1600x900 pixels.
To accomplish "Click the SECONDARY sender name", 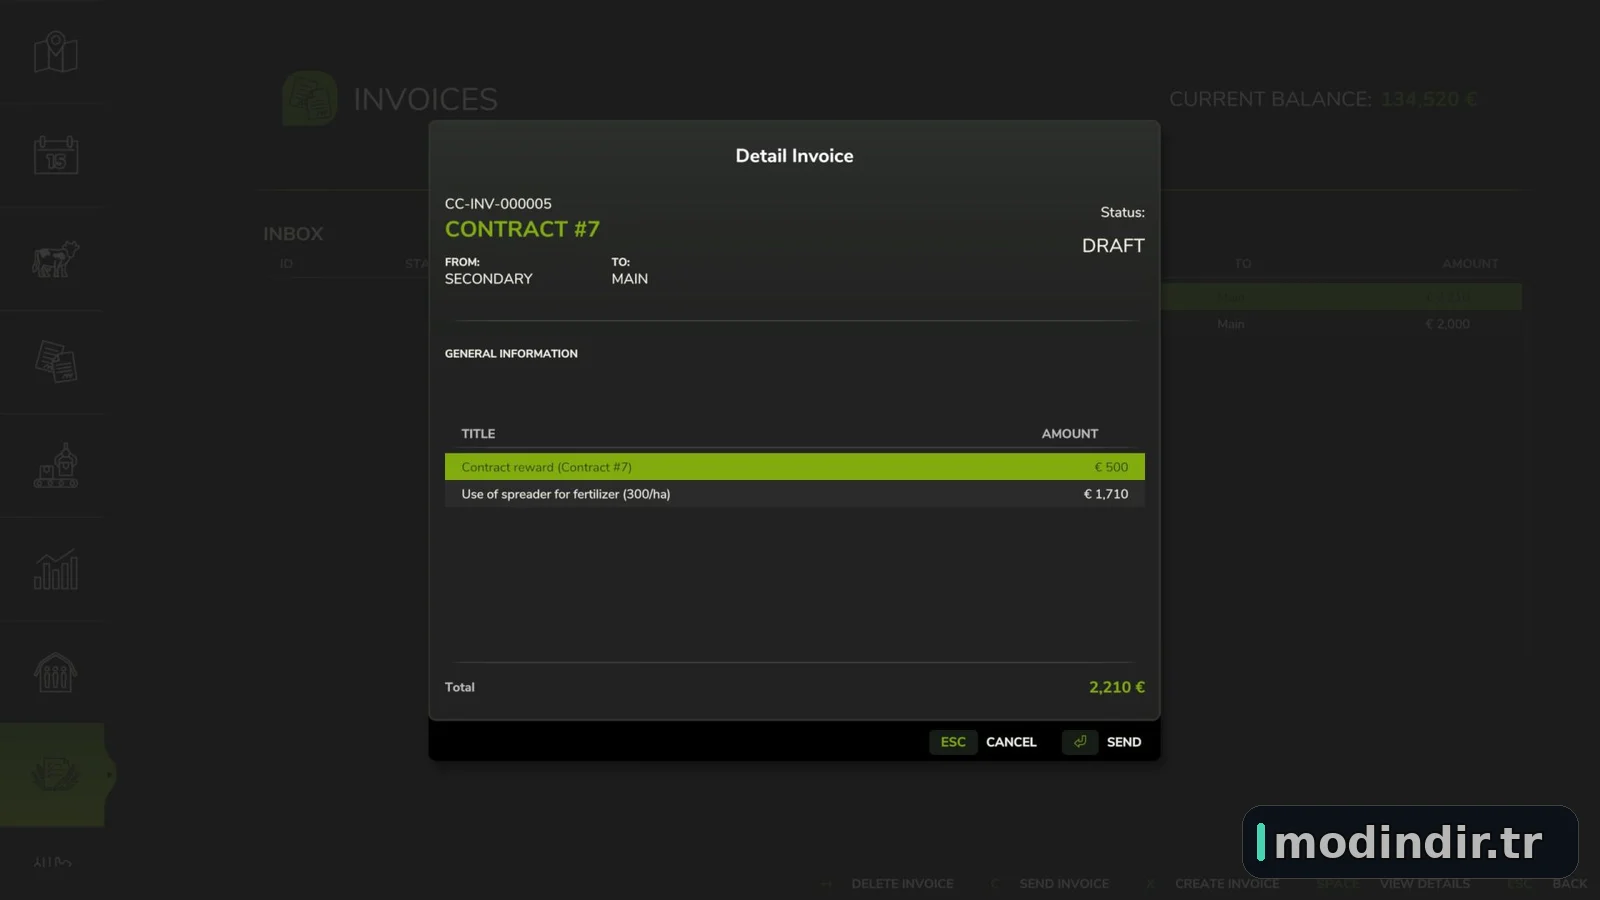I will coord(489,279).
